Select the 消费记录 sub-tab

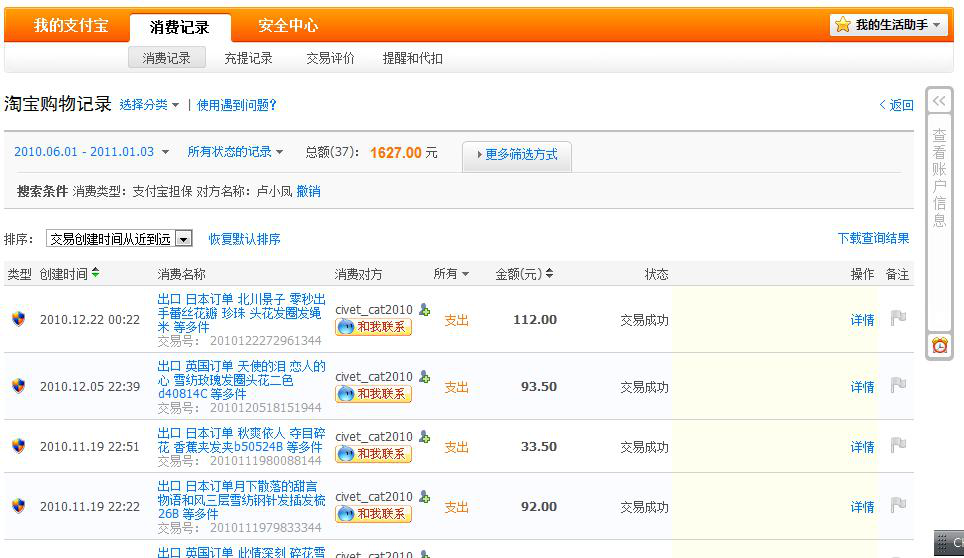point(167,58)
